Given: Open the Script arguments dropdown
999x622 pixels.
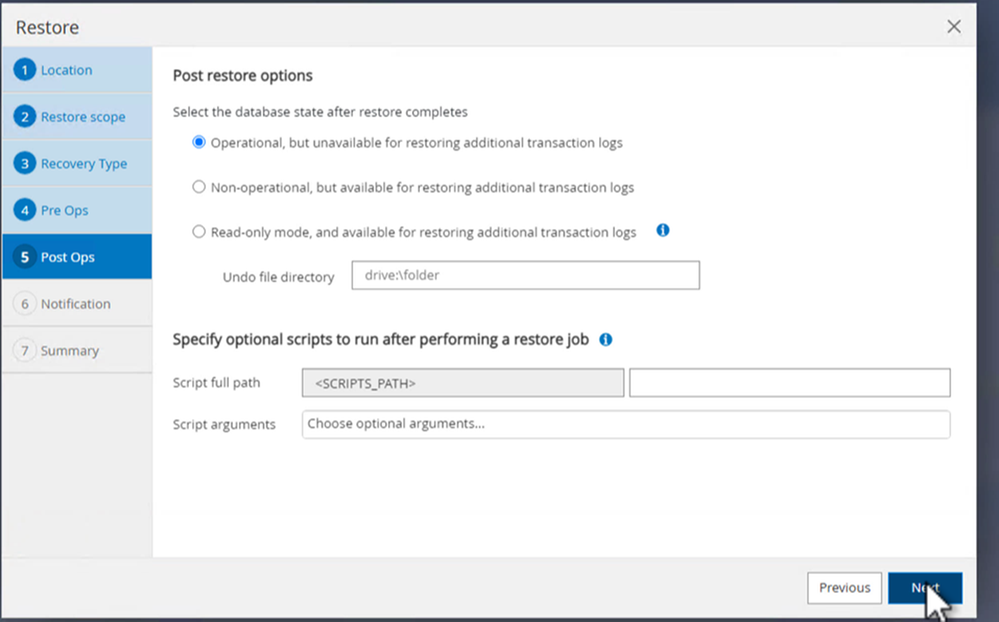Looking at the screenshot, I should (625, 424).
